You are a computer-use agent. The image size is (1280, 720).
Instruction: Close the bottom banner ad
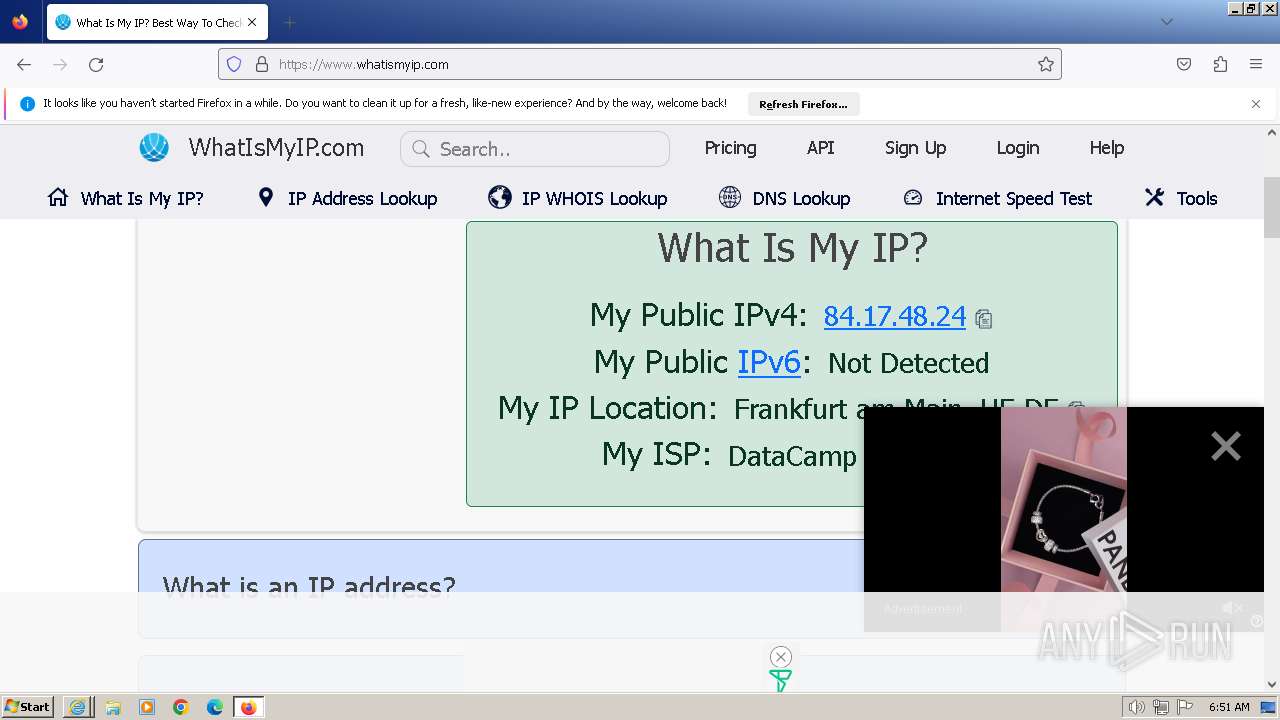781,656
